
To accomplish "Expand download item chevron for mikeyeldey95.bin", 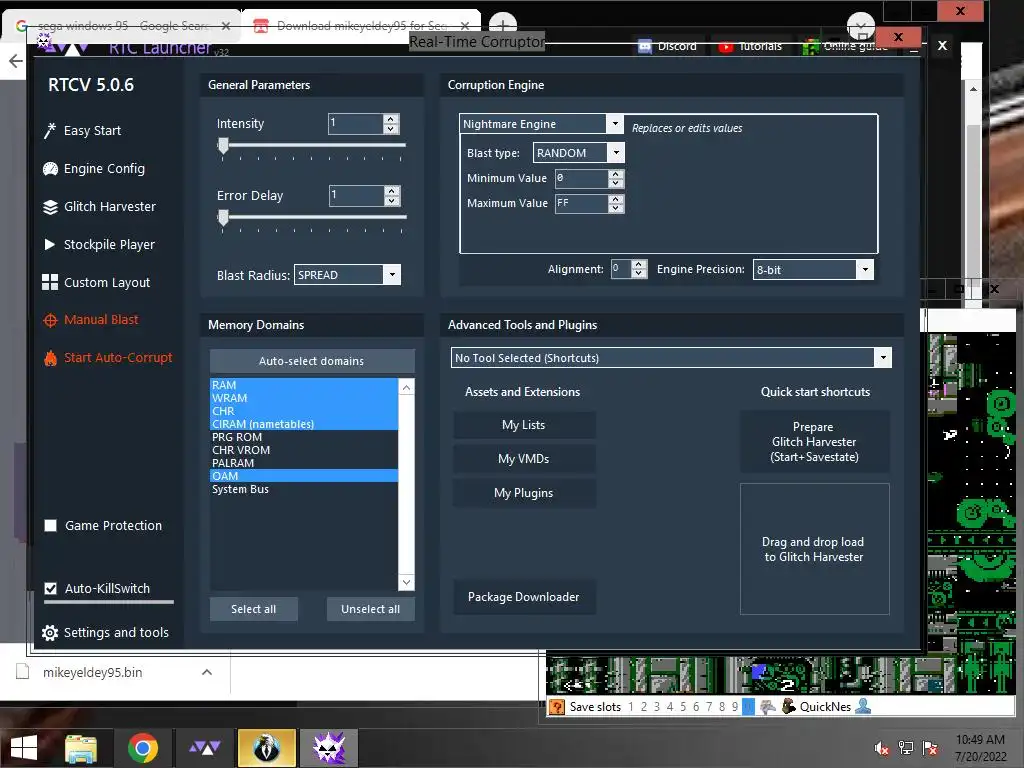I will pos(207,672).
